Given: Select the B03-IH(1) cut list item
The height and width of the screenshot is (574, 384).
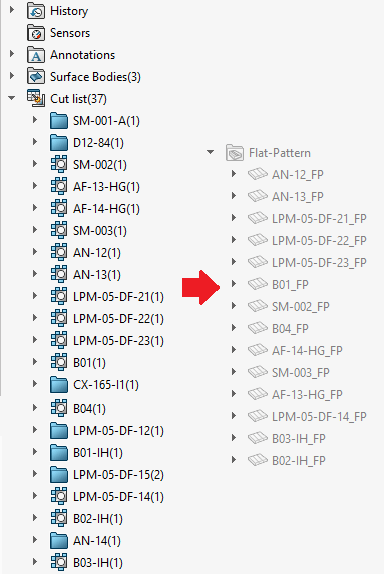Looking at the screenshot, I should (98, 563).
